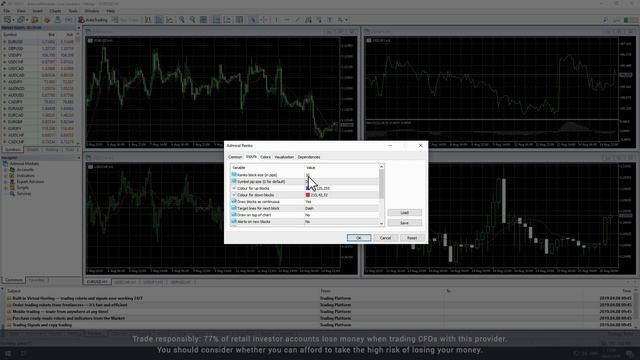This screenshot has height=360, width=640.
Task: Switch chart to candlesticks icon
Action: point(159,20)
